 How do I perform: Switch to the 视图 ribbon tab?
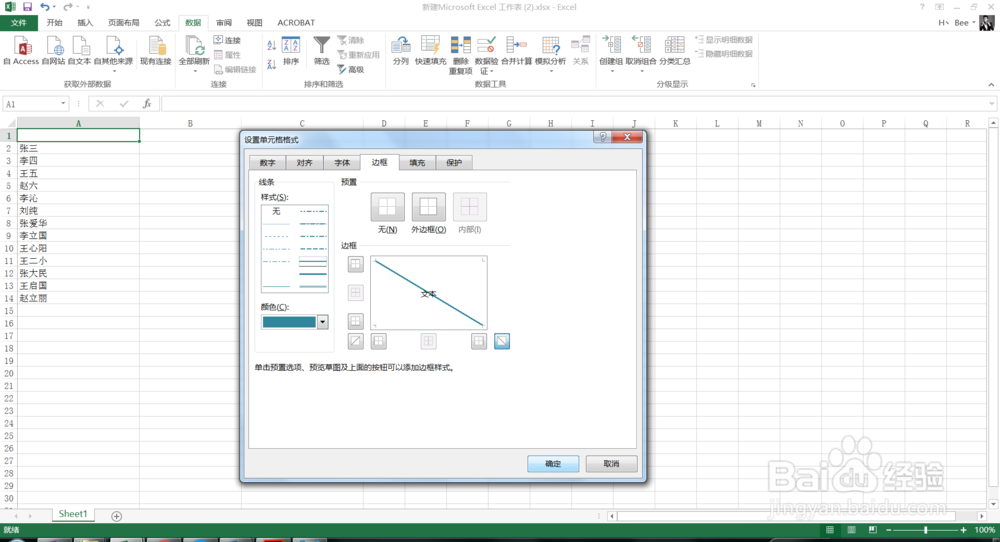254,23
